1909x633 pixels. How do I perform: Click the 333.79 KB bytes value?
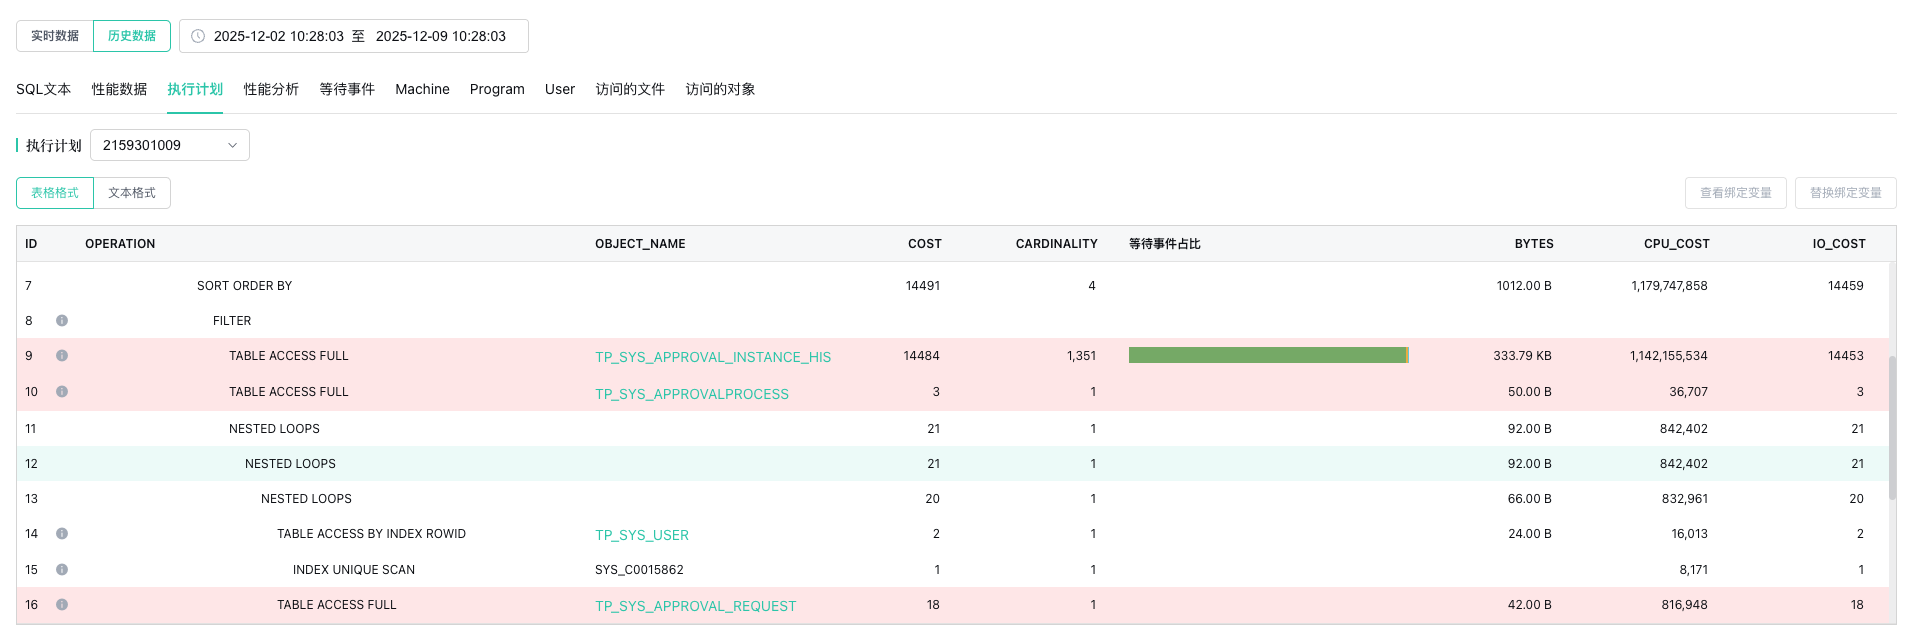[1522, 356]
